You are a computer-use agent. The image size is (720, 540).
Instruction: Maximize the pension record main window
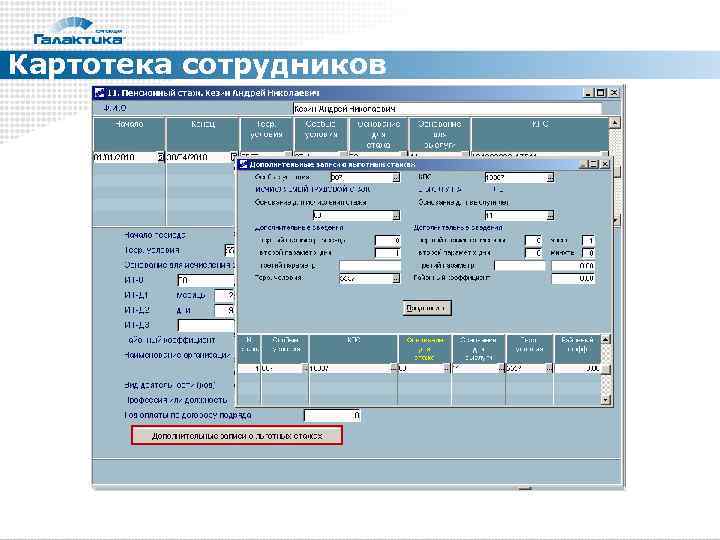[x=601, y=93]
